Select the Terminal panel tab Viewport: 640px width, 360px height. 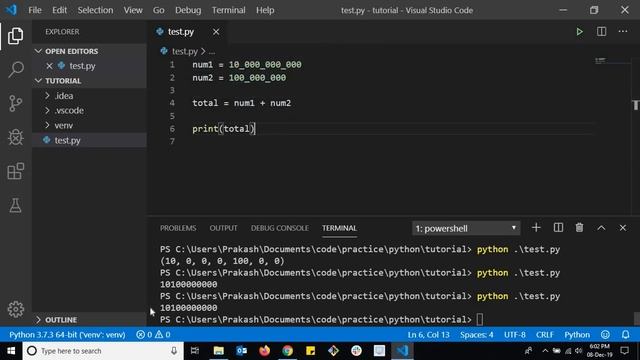point(339,228)
